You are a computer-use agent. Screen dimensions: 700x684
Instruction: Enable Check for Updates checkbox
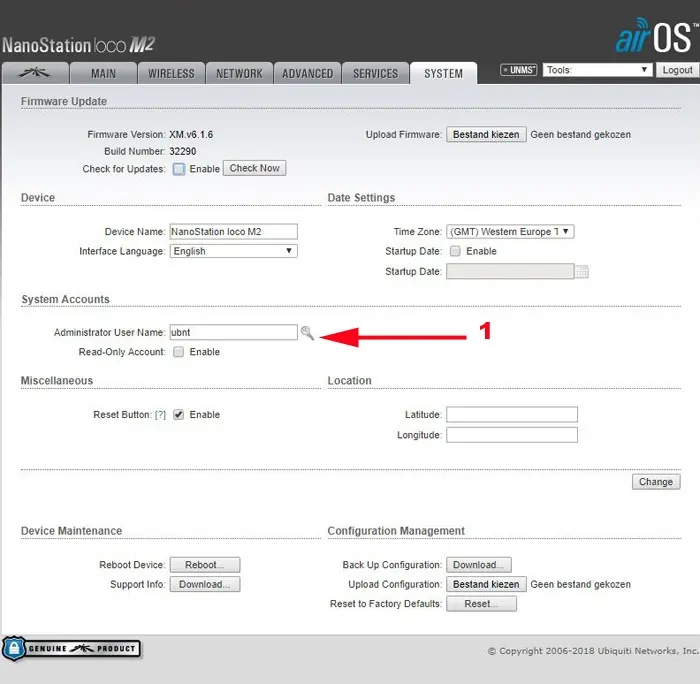click(179, 169)
